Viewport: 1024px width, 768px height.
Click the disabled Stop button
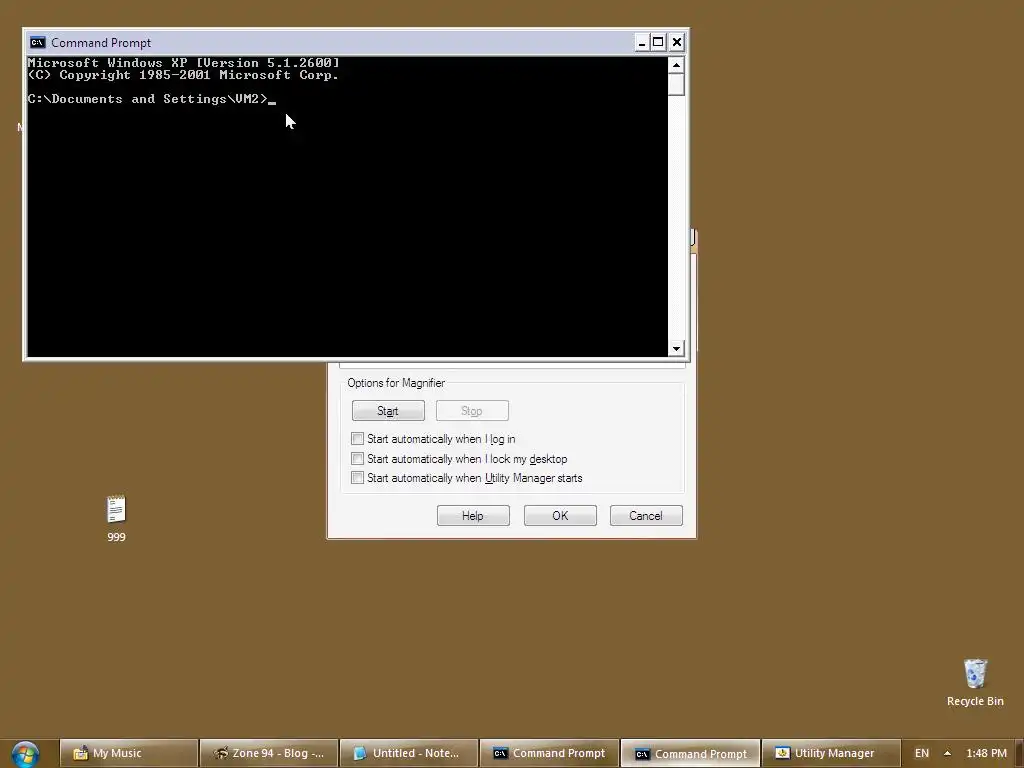point(472,411)
